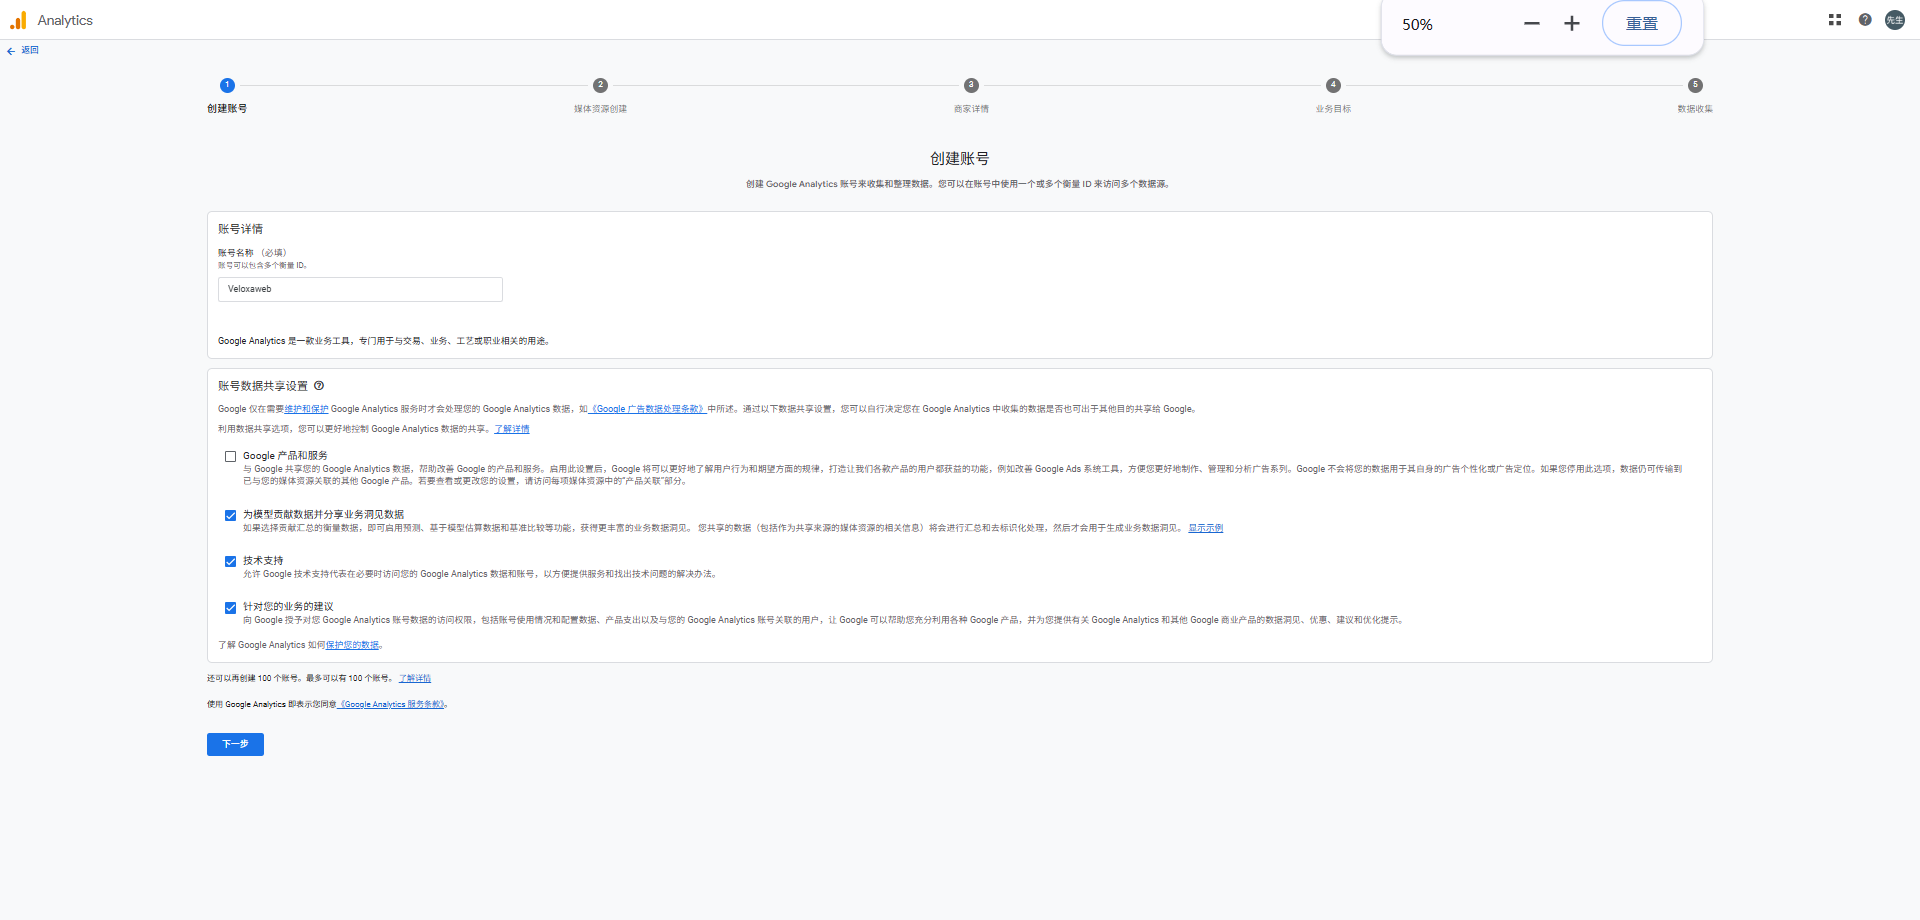Click the back arrow next to 返回
The width and height of the screenshot is (1920, 920).
click(10, 50)
